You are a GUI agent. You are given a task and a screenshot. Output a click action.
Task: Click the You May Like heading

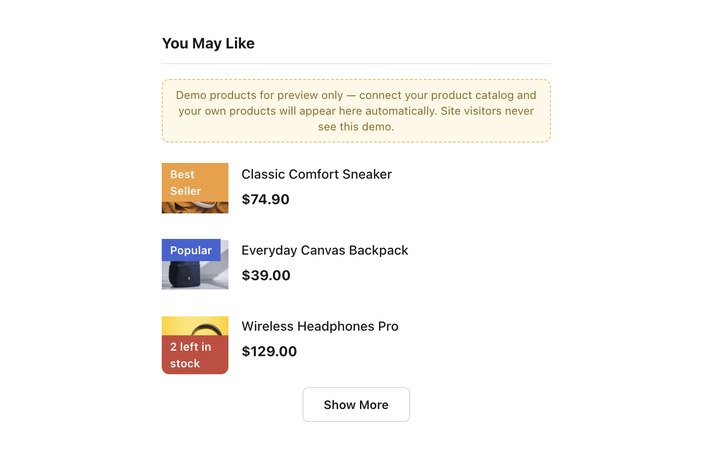(x=208, y=43)
